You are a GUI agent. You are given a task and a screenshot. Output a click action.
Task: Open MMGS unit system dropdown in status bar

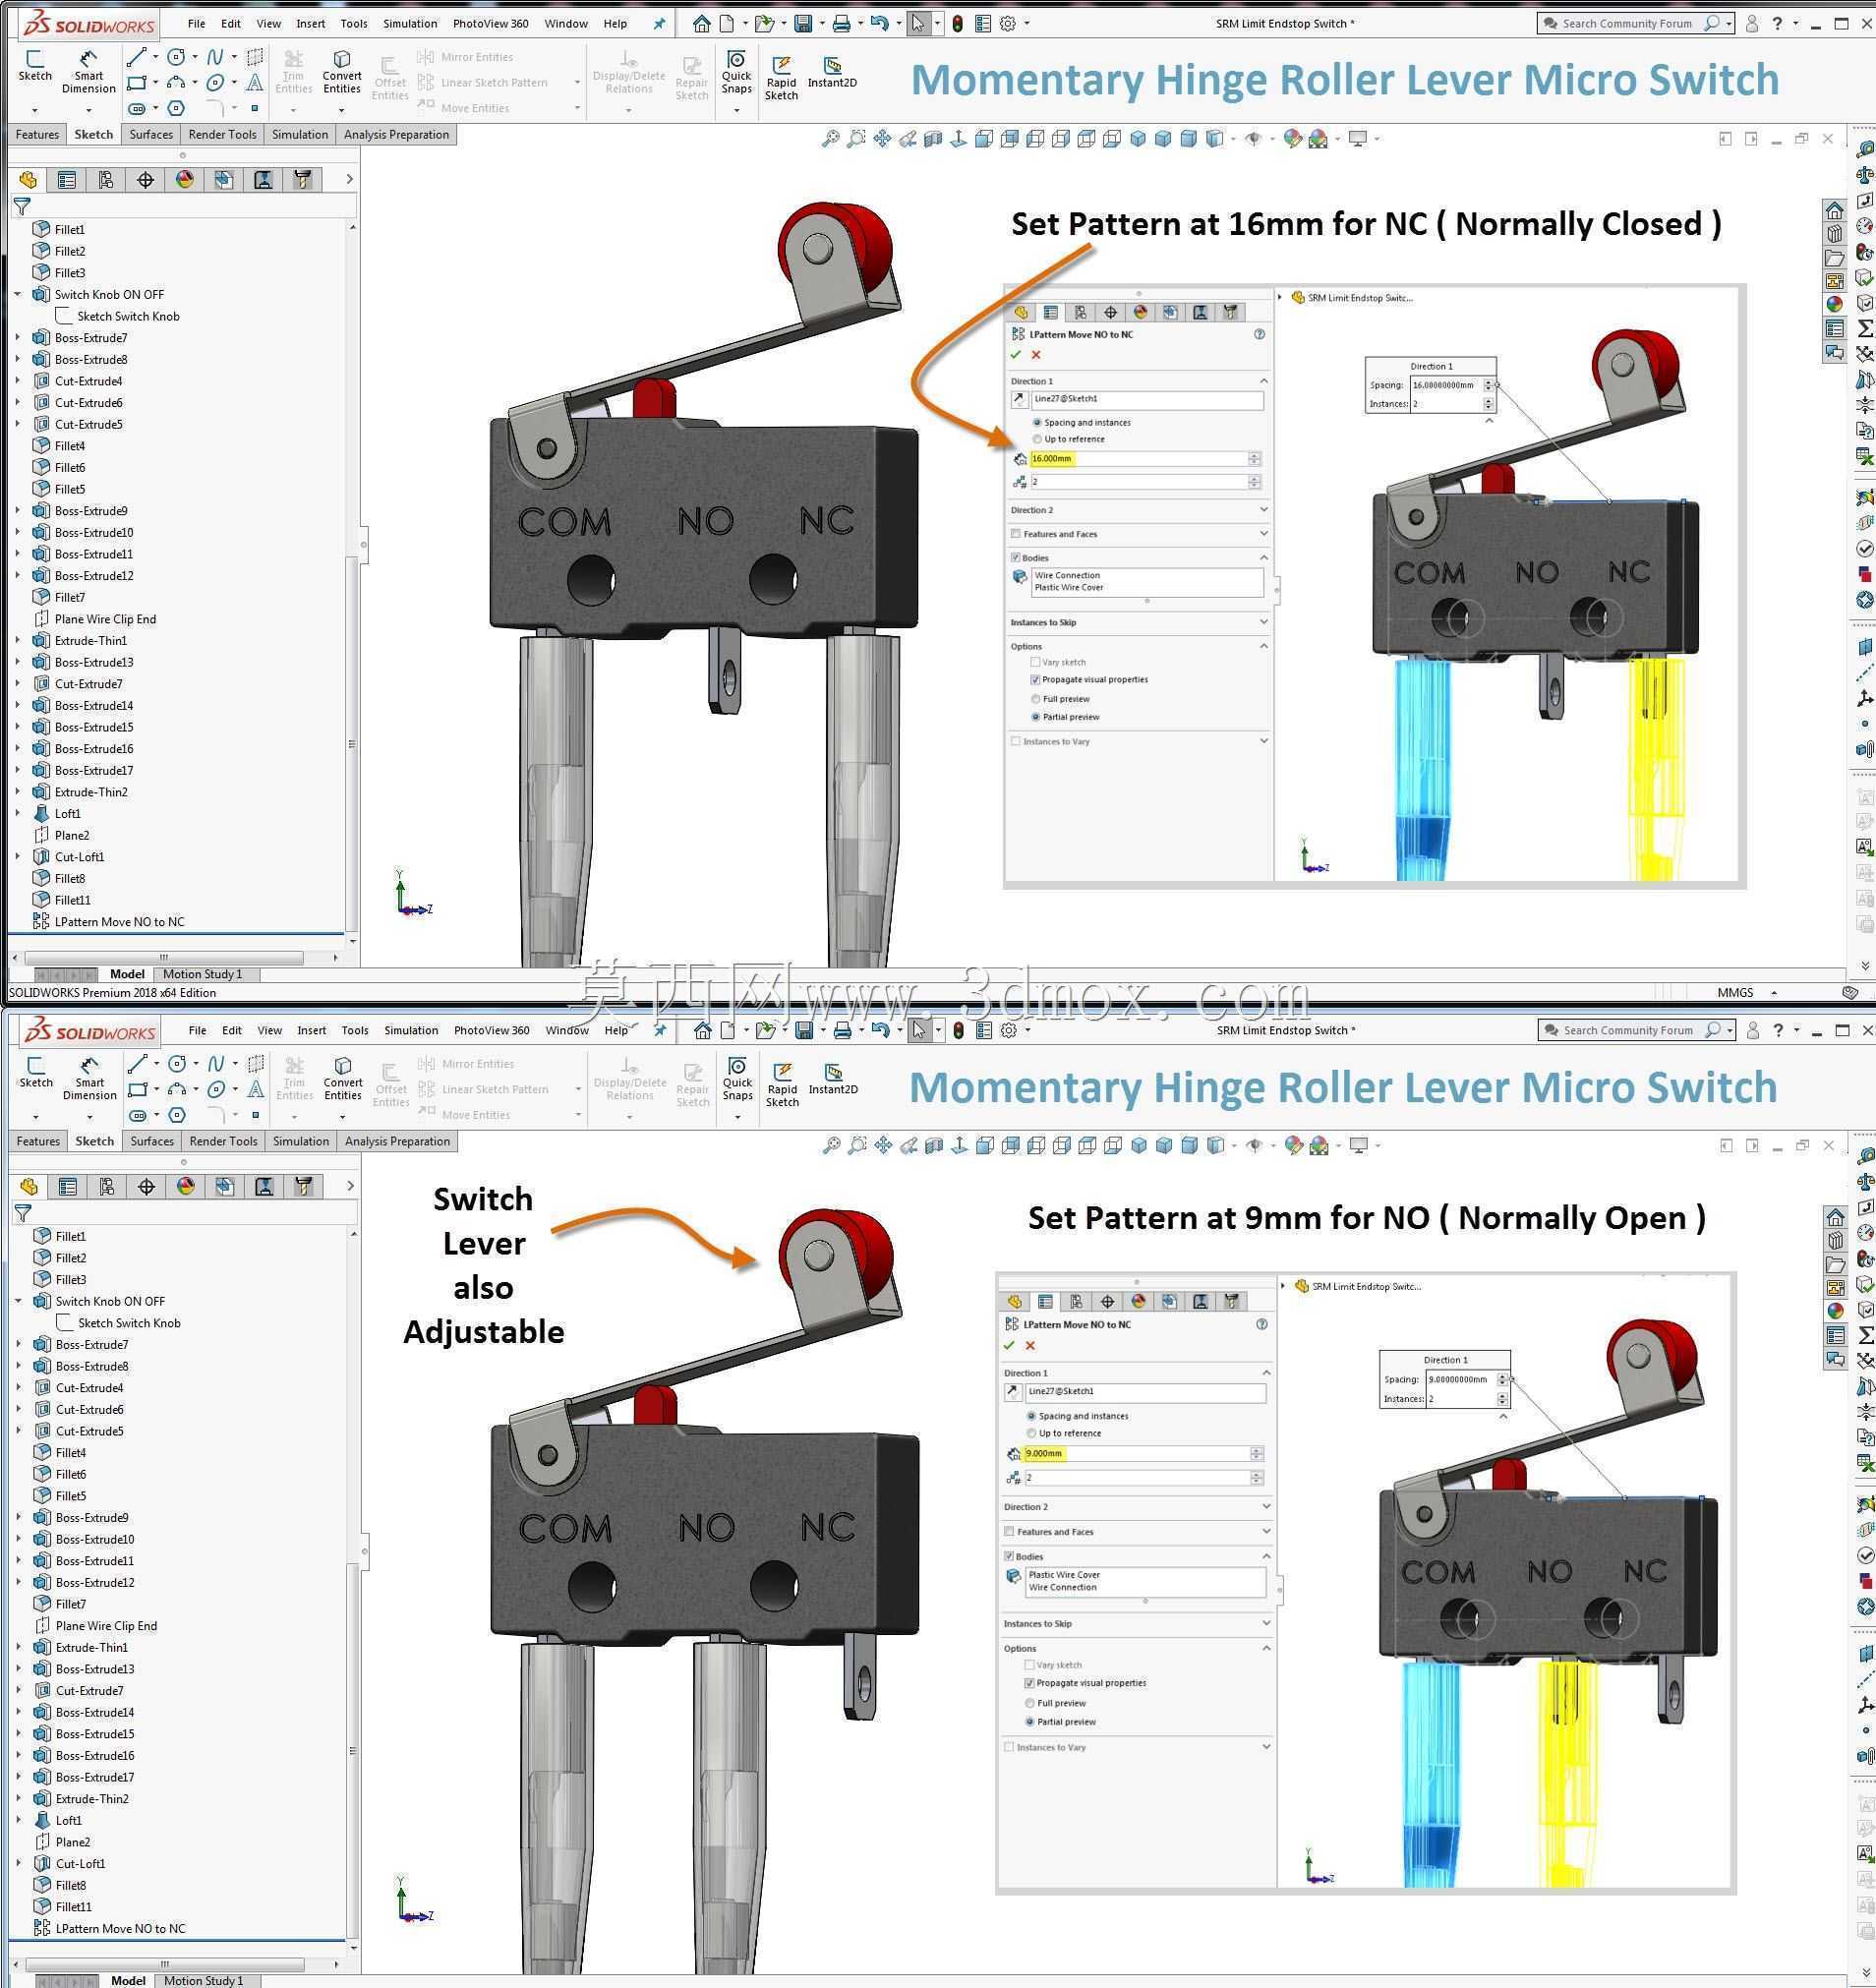(x=1774, y=993)
